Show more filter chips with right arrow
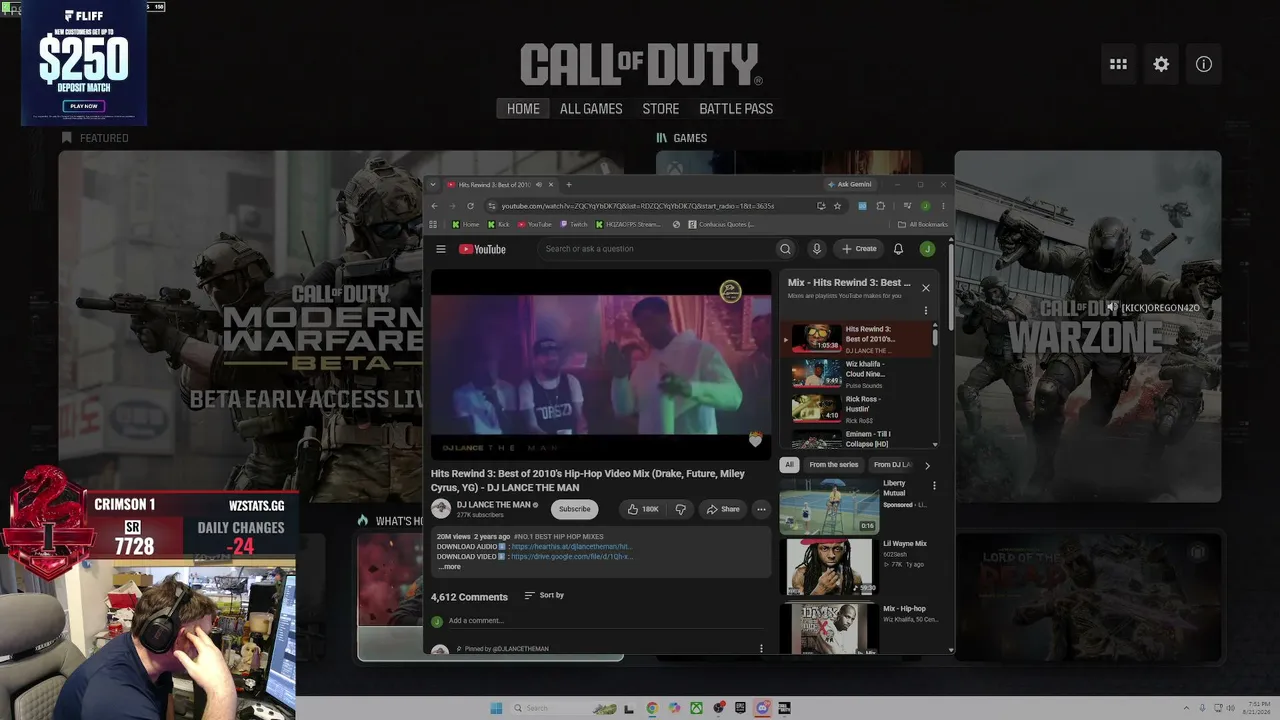The height and width of the screenshot is (720, 1280). tap(927, 465)
